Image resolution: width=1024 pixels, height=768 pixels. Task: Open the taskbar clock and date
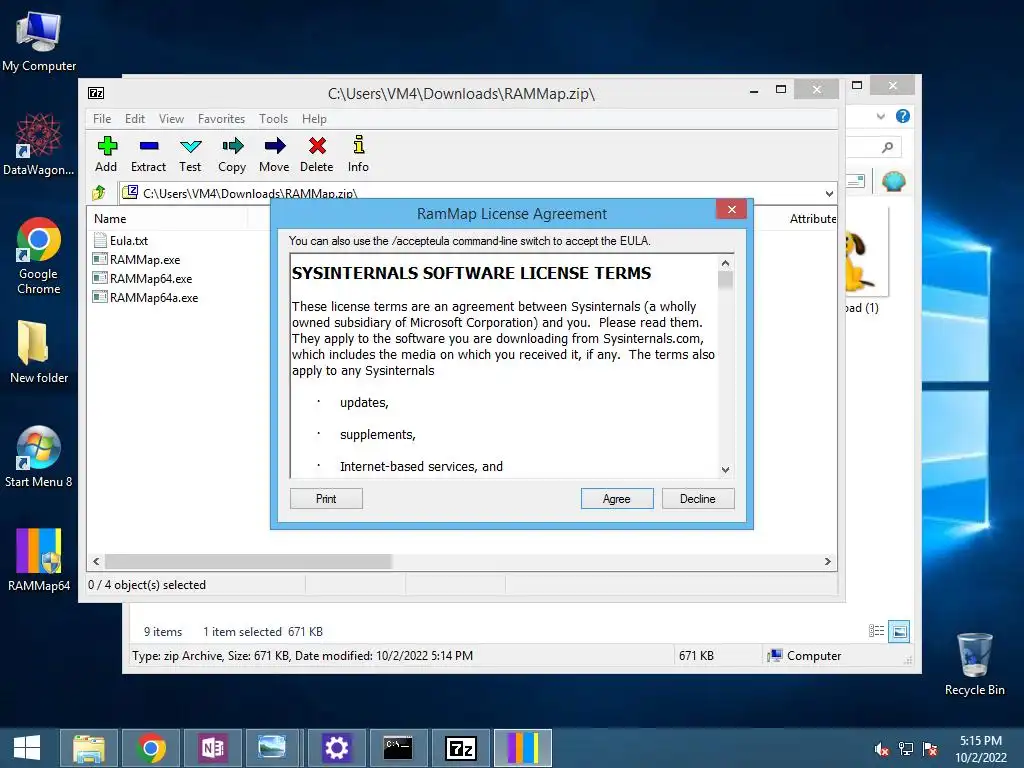pos(981,749)
